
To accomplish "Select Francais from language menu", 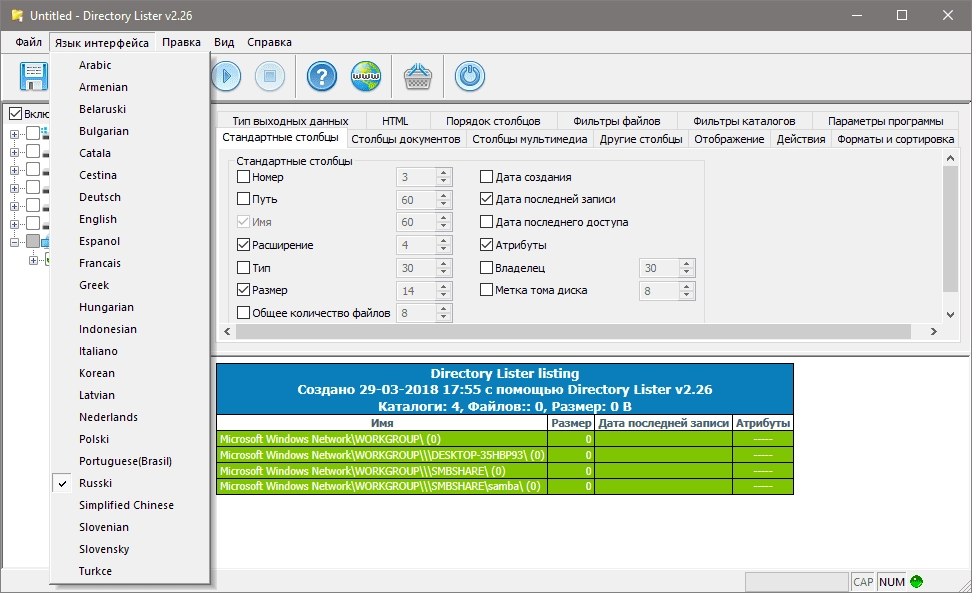I will (x=130, y=263).
